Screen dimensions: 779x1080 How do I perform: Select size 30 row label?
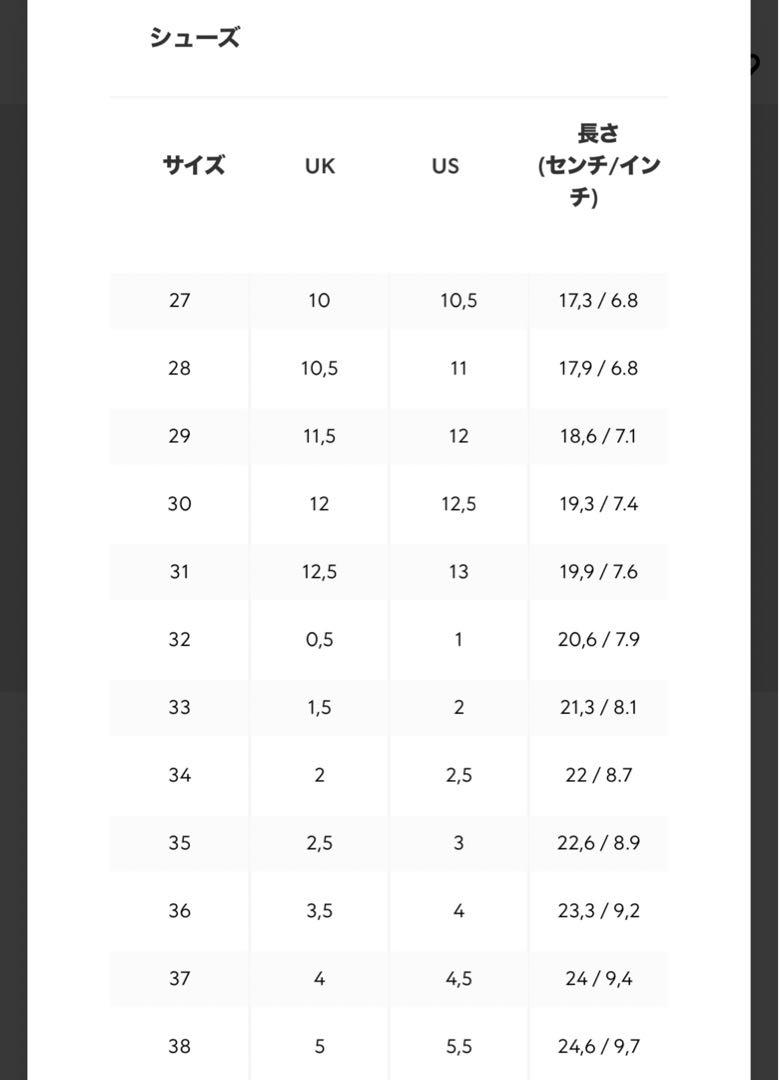coord(179,504)
